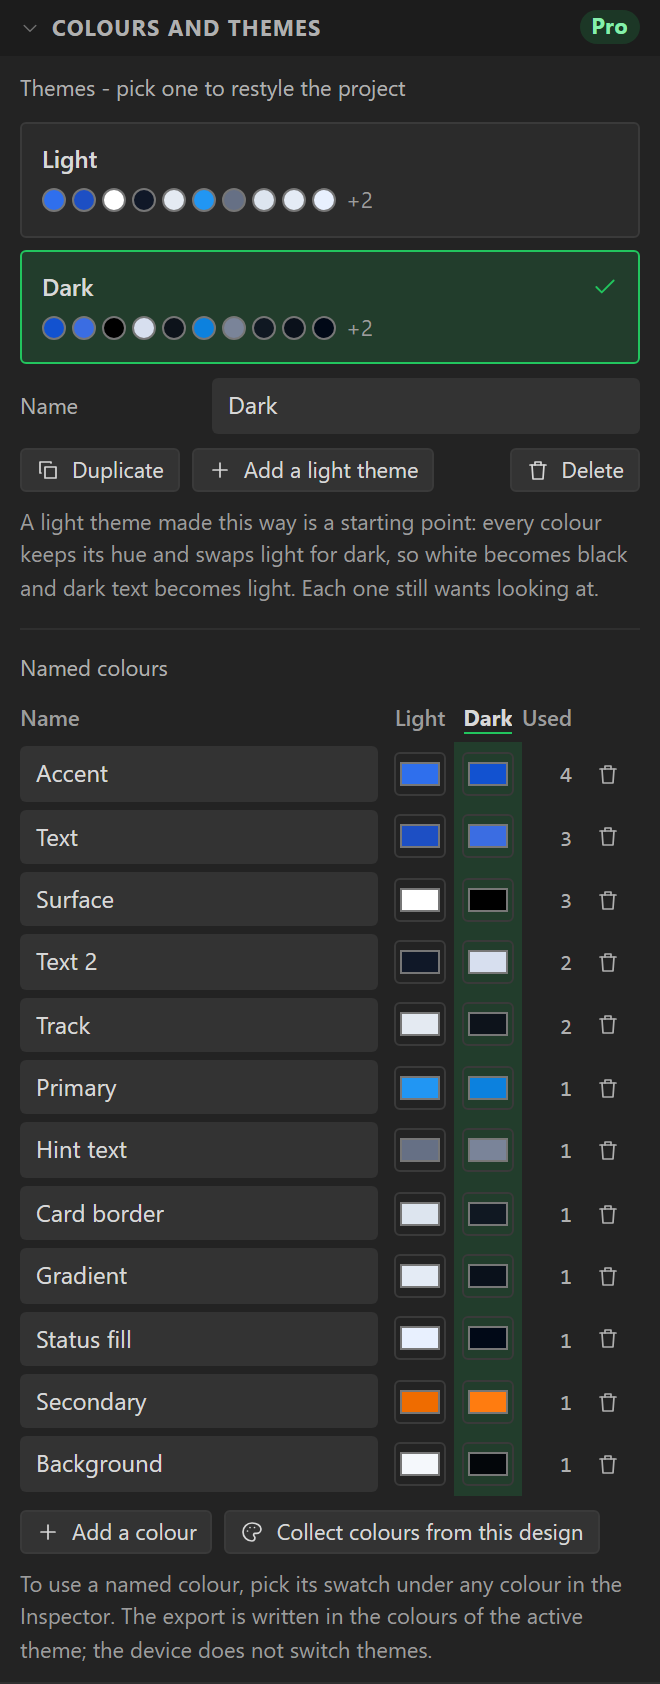Delete the Gradient named colour

tap(608, 1276)
